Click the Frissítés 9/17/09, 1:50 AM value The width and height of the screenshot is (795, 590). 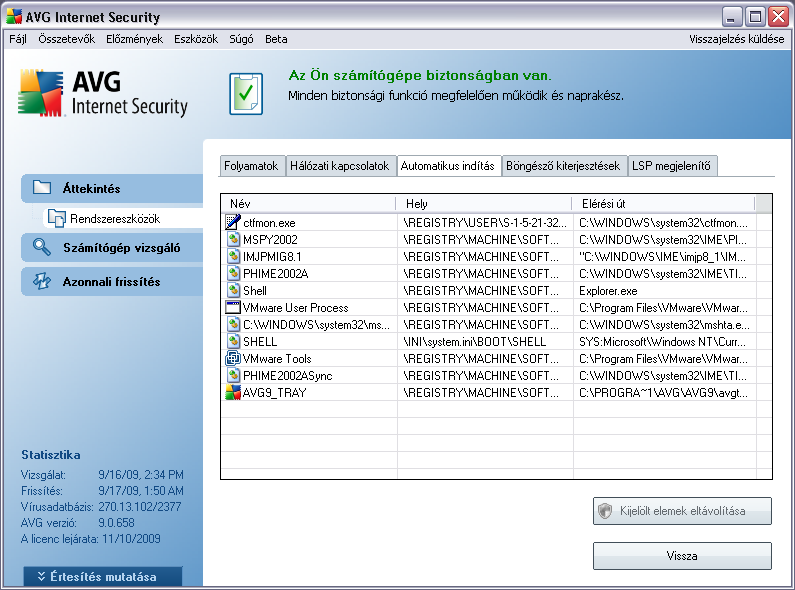[140, 491]
